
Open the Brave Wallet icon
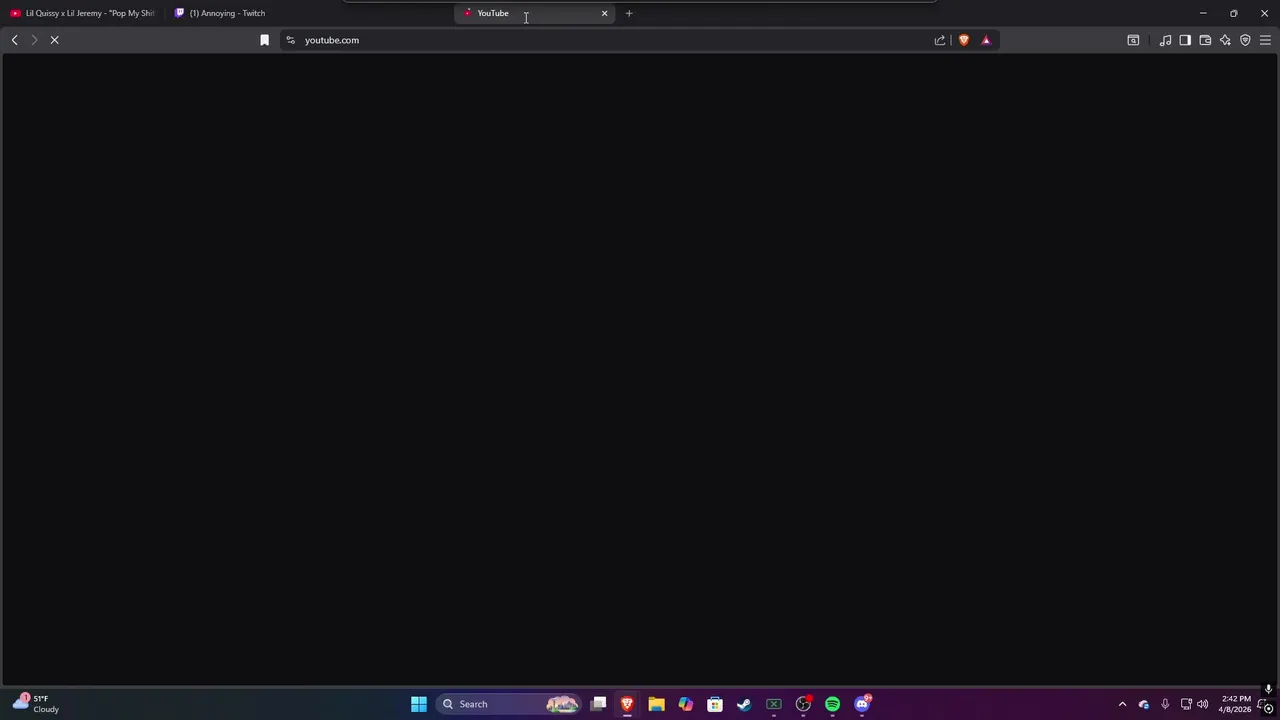(x=1205, y=40)
